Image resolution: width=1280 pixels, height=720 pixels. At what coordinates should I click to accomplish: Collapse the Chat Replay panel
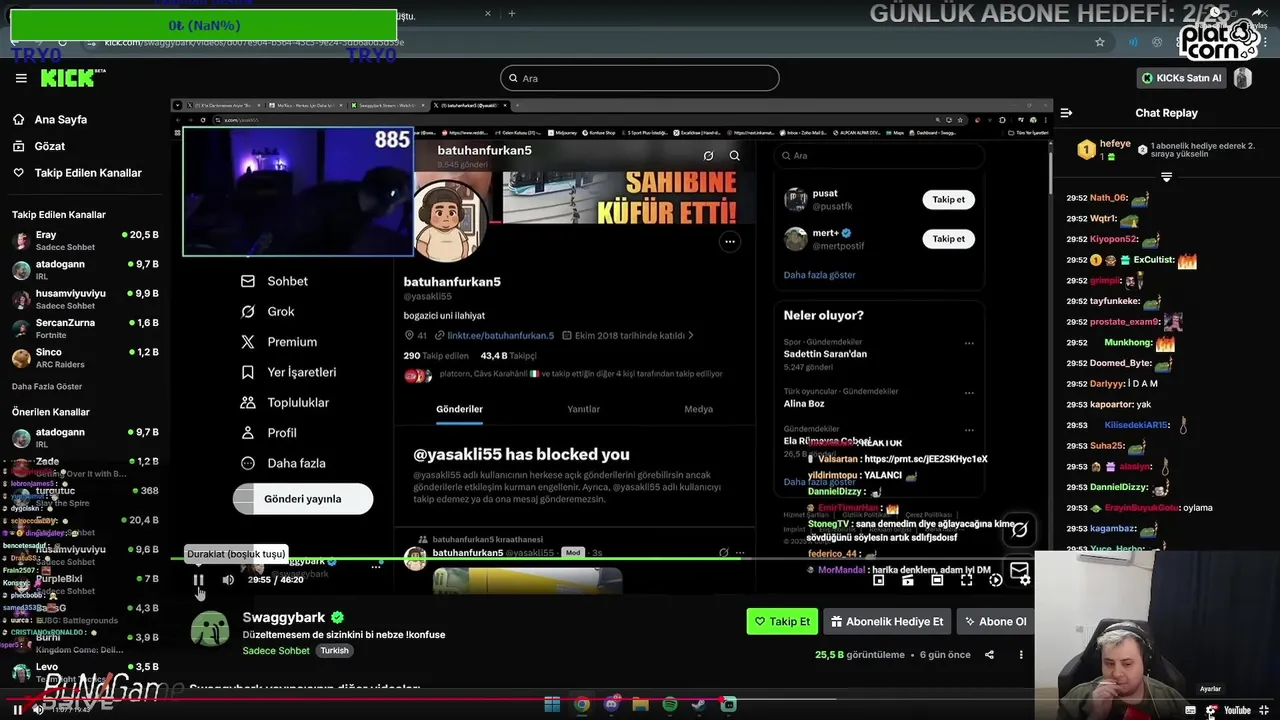tap(1066, 113)
